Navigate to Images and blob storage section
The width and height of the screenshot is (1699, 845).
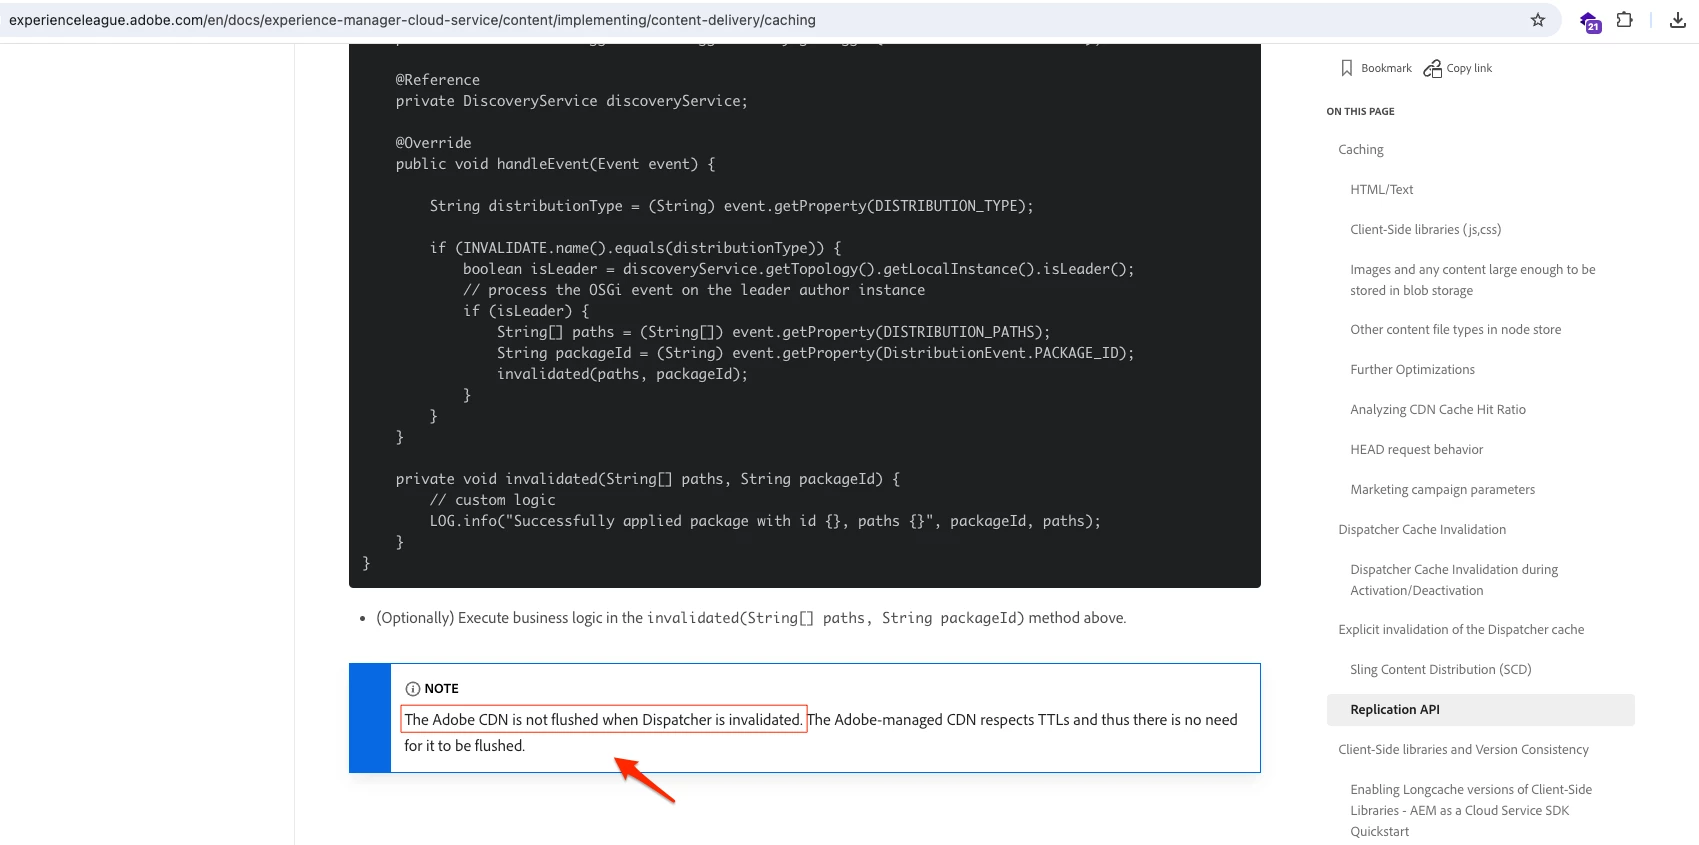[x=1472, y=280]
